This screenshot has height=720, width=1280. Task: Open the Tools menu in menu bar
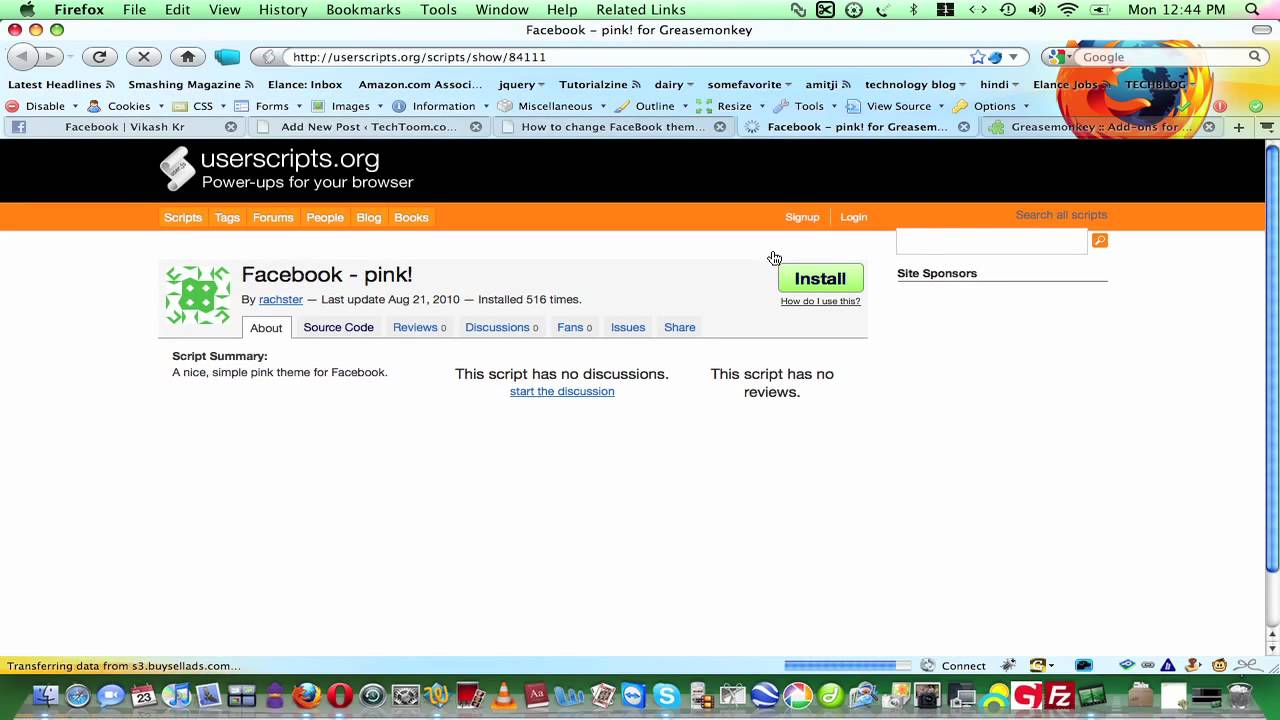tap(438, 10)
